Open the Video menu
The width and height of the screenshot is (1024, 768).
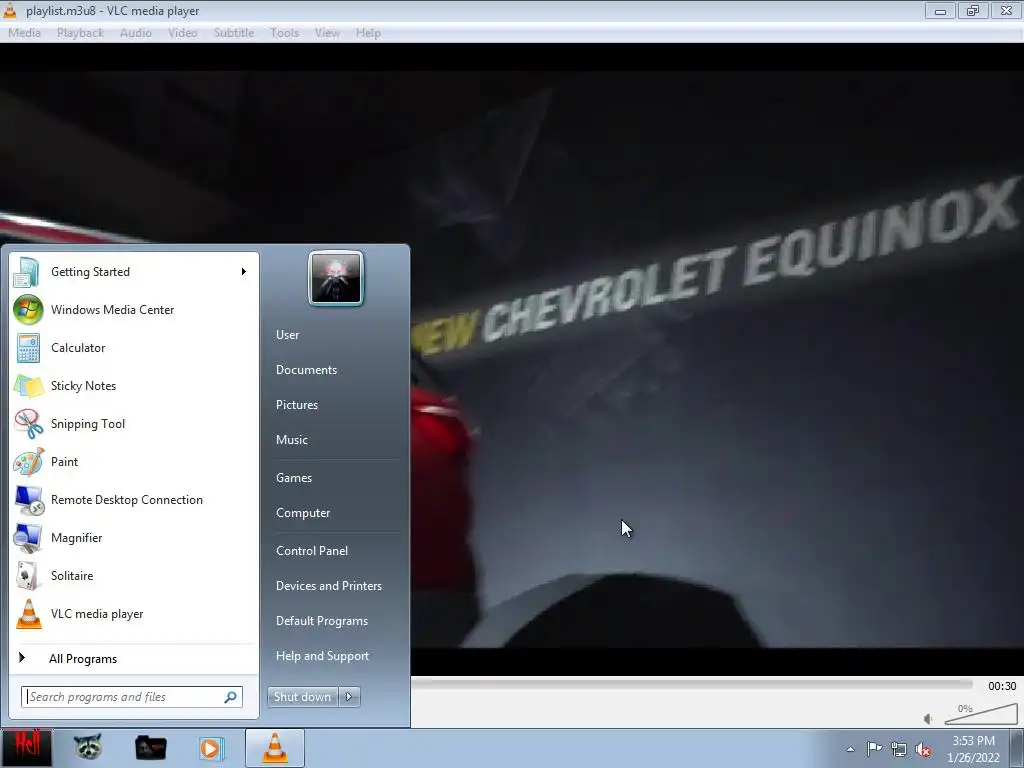click(182, 33)
